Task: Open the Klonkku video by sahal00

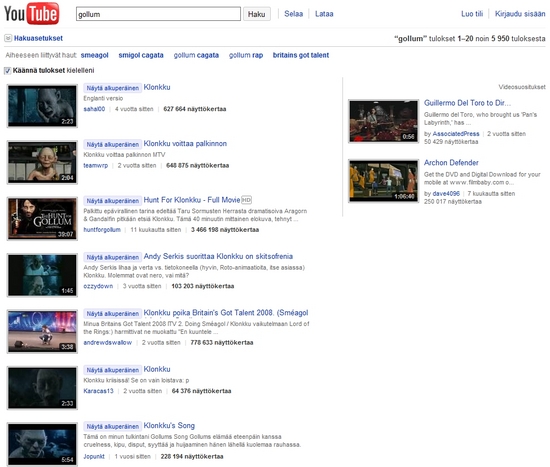Action: coord(157,87)
